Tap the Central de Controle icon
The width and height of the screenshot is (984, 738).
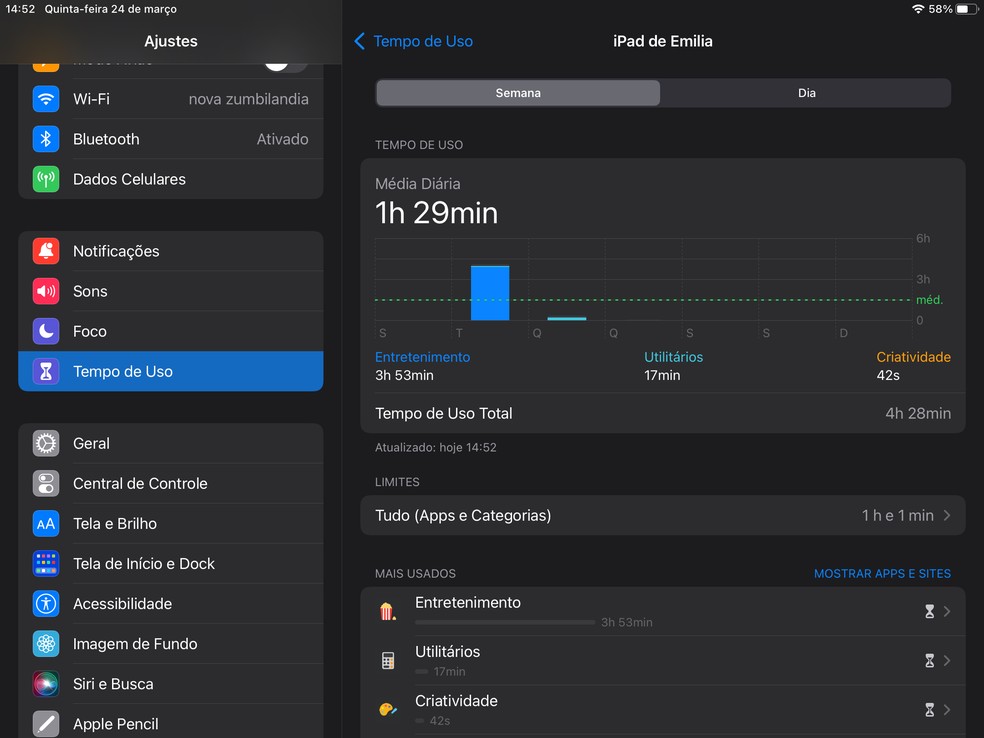[46, 484]
